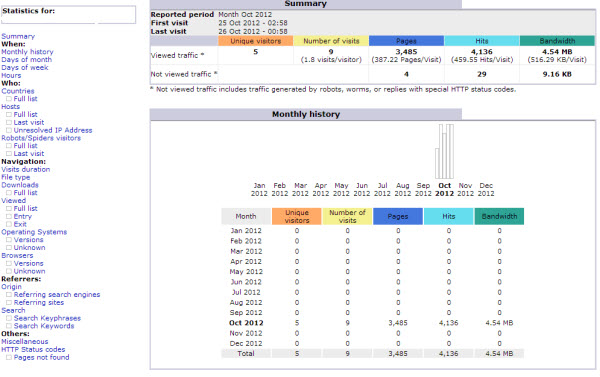This screenshot has height=377, width=600.
Task: Open Days of month report
Action: point(26,60)
